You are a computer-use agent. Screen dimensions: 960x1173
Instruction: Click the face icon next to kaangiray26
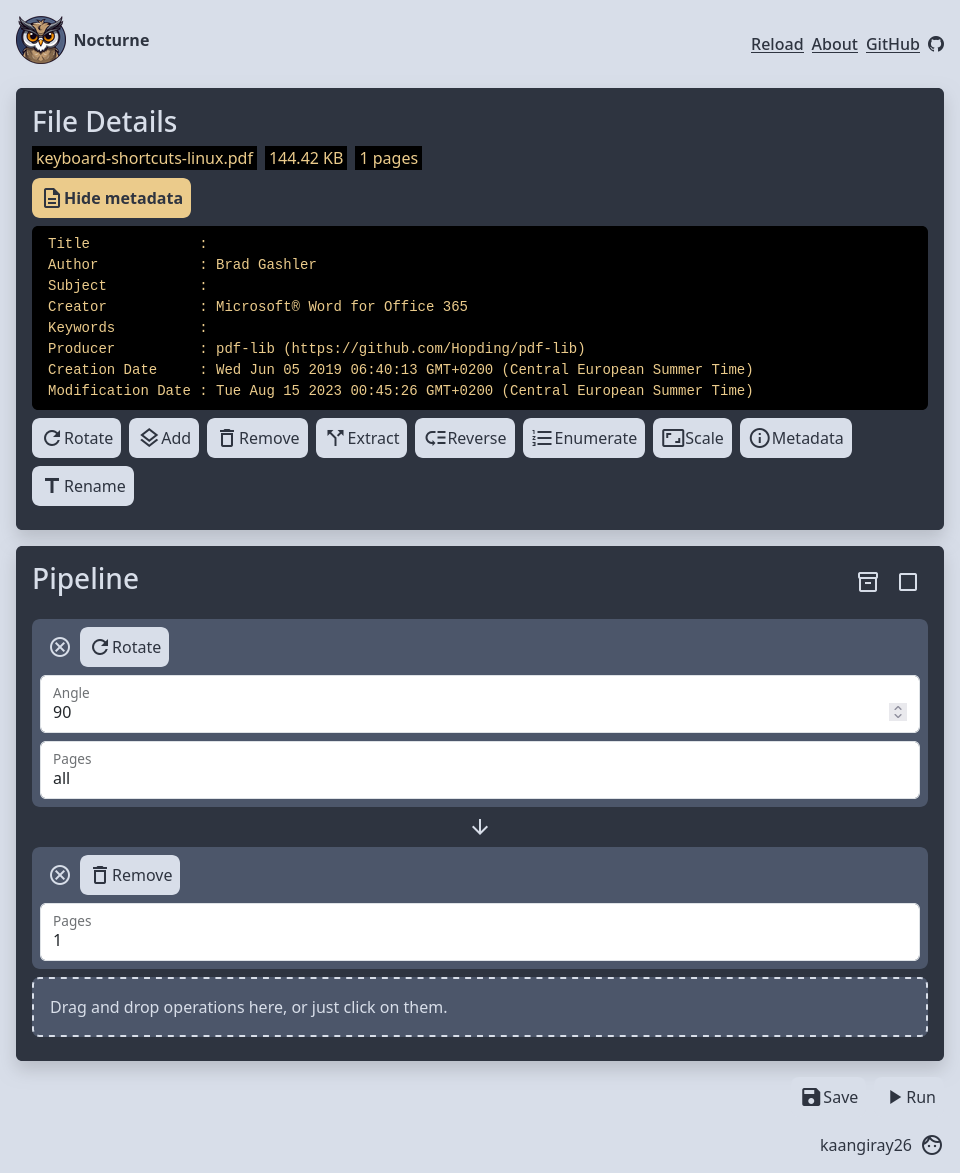click(x=932, y=1145)
